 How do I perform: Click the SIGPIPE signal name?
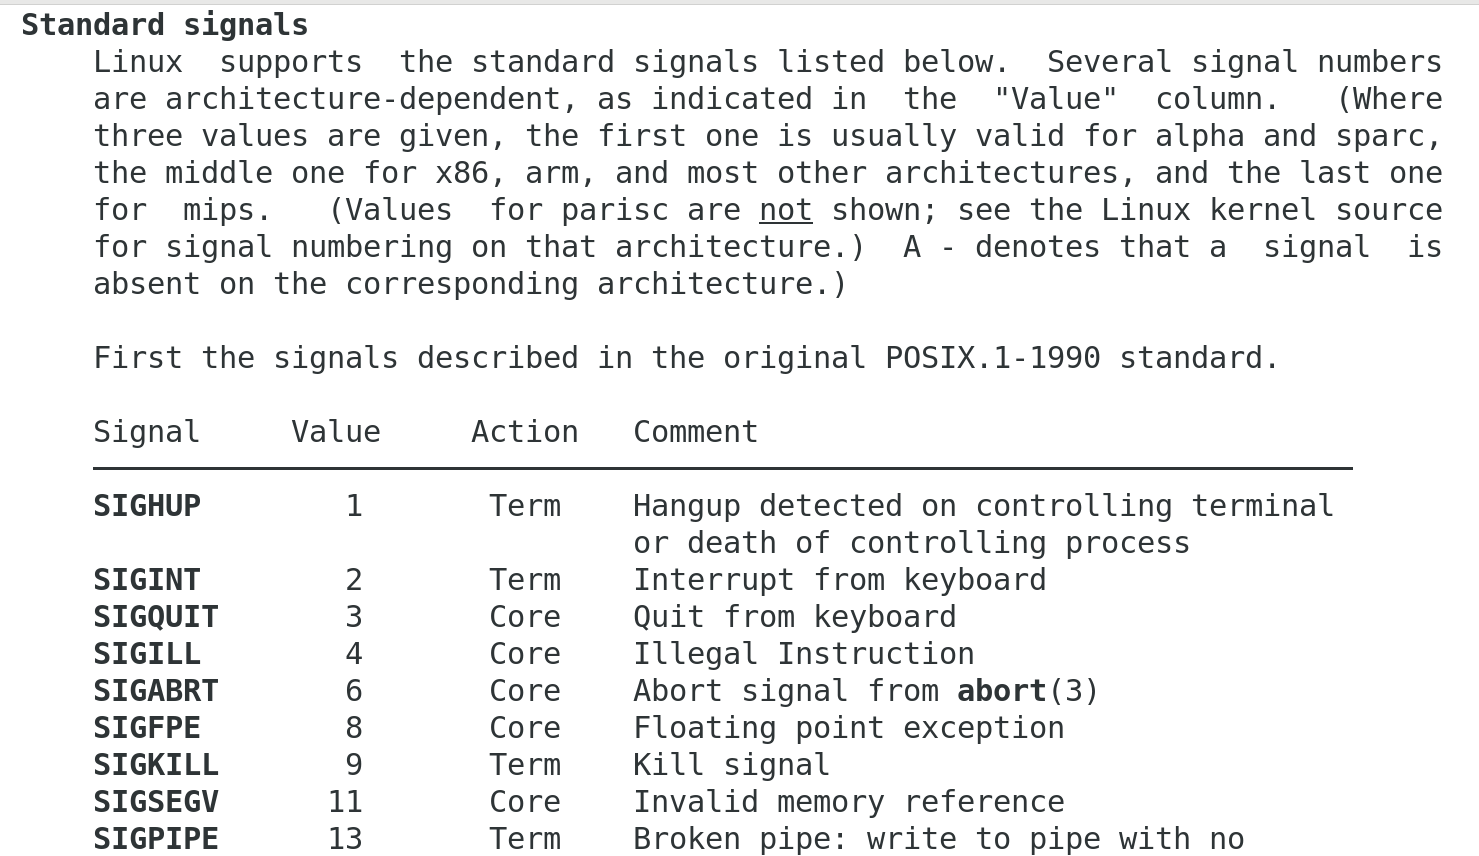(x=156, y=839)
